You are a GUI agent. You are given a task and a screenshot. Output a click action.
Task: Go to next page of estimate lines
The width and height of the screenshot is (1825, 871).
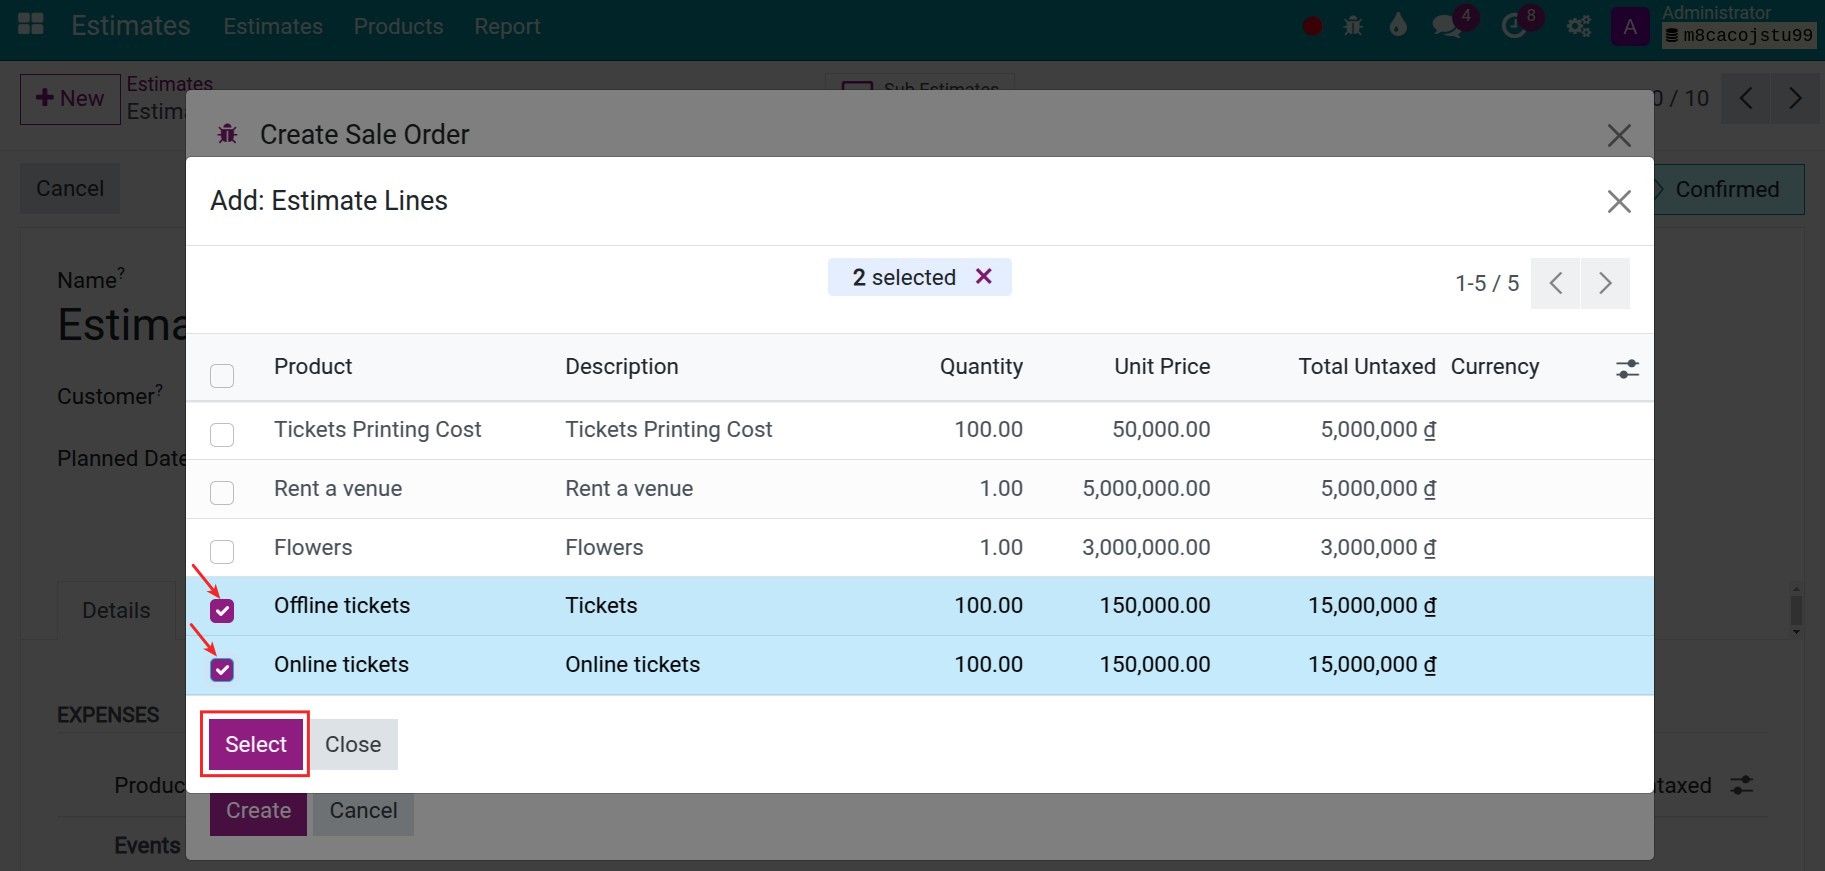(x=1605, y=283)
